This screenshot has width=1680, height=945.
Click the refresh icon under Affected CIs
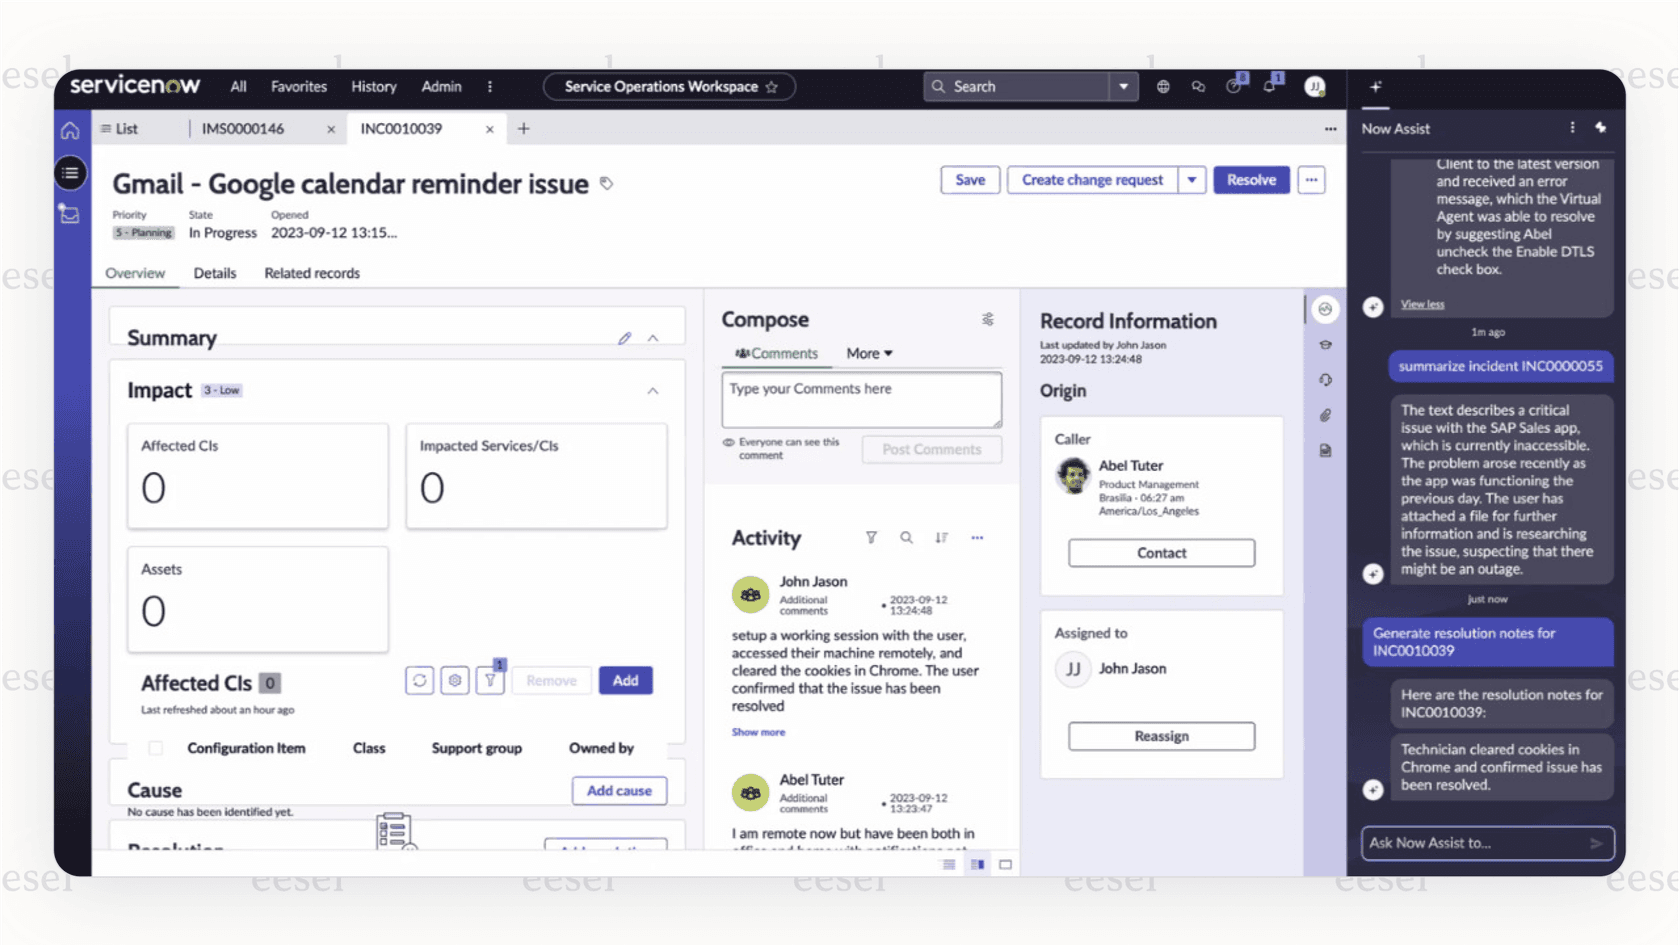click(419, 680)
